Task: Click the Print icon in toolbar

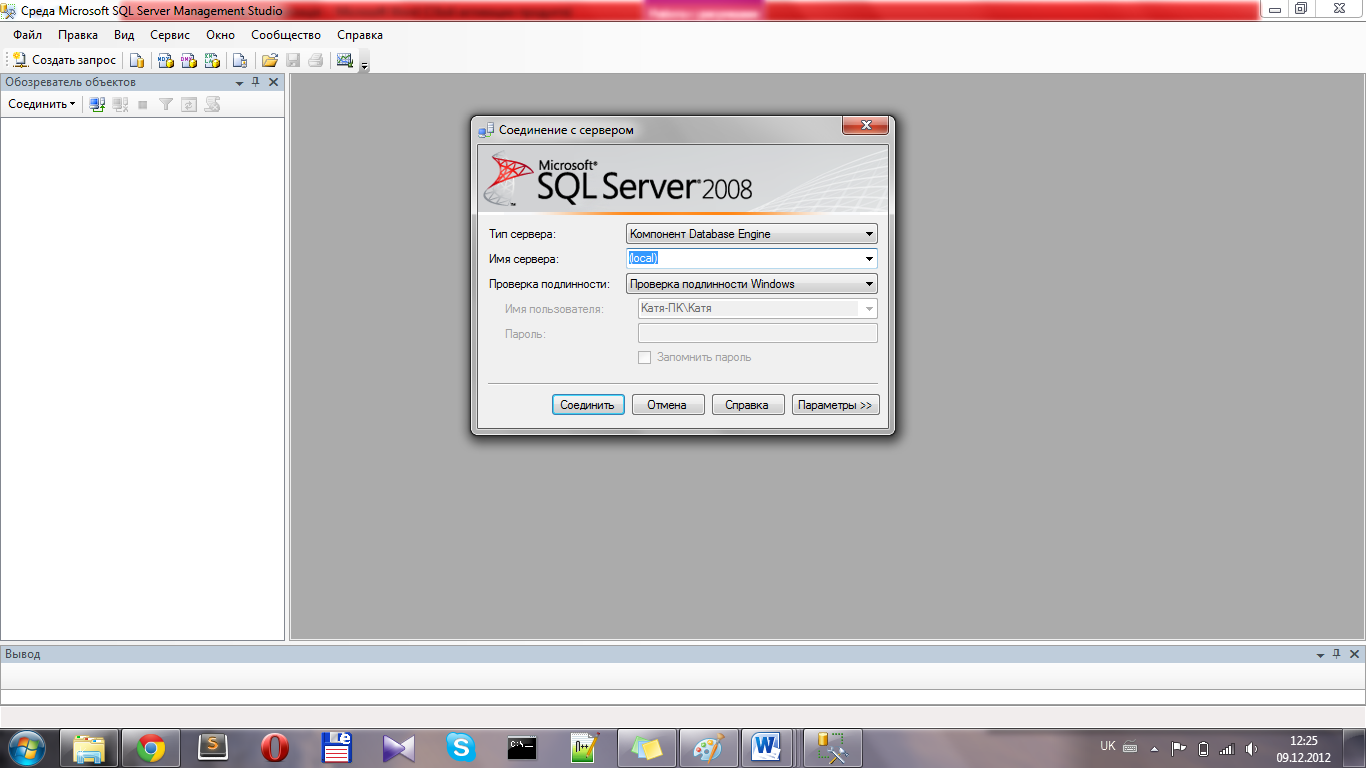Action: (x=316, y=60)
